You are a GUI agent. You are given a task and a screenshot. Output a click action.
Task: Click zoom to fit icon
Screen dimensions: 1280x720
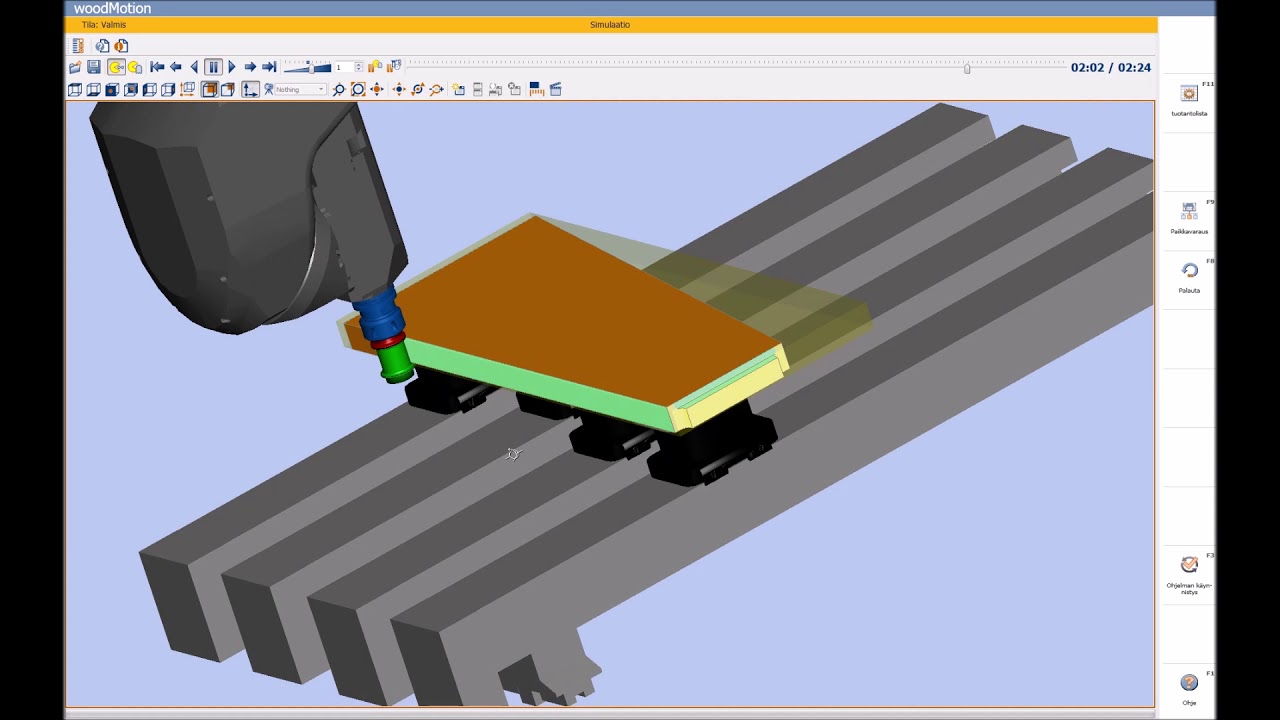point(358,89)
